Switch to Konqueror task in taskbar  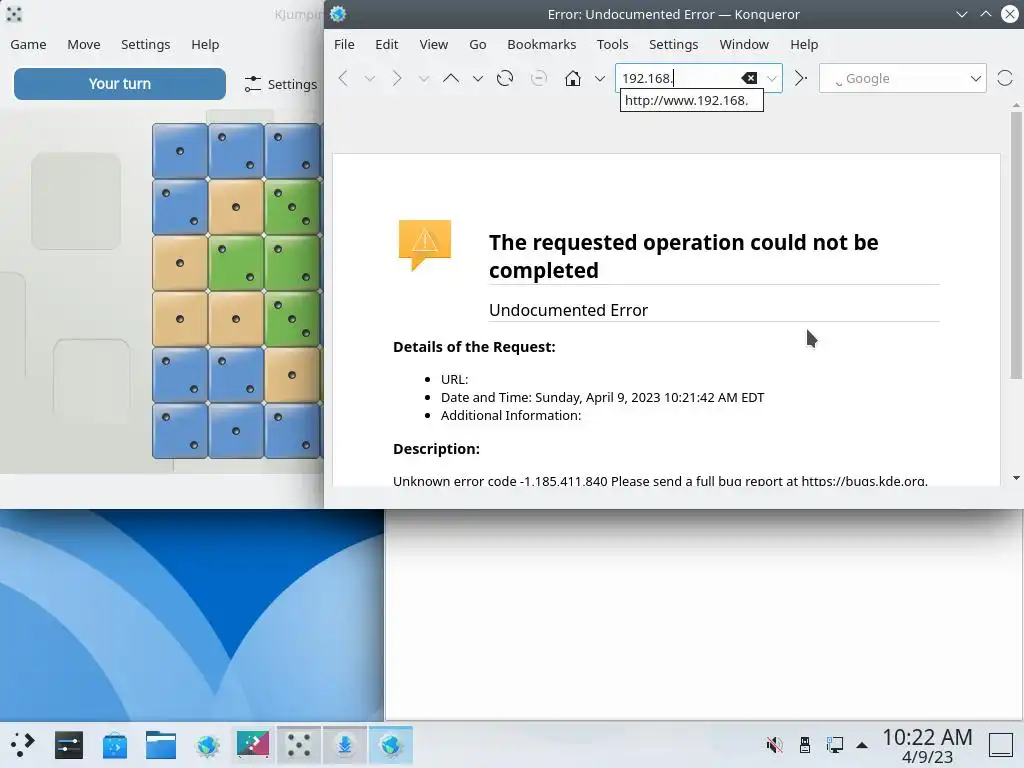[x=391, y=744]
